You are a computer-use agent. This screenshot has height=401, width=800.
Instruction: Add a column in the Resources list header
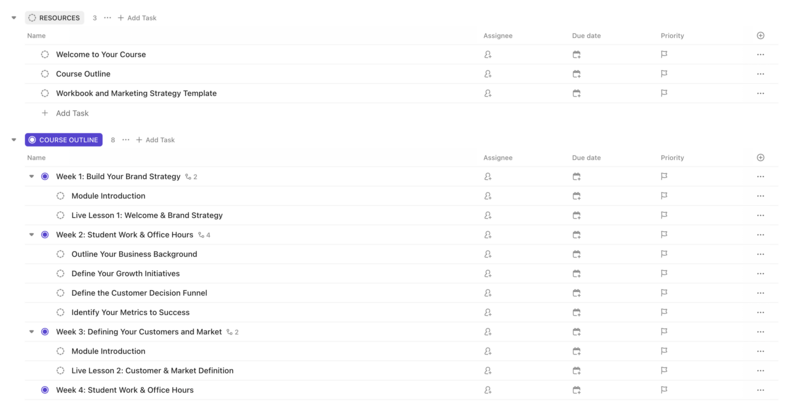[x=761, y=36]
